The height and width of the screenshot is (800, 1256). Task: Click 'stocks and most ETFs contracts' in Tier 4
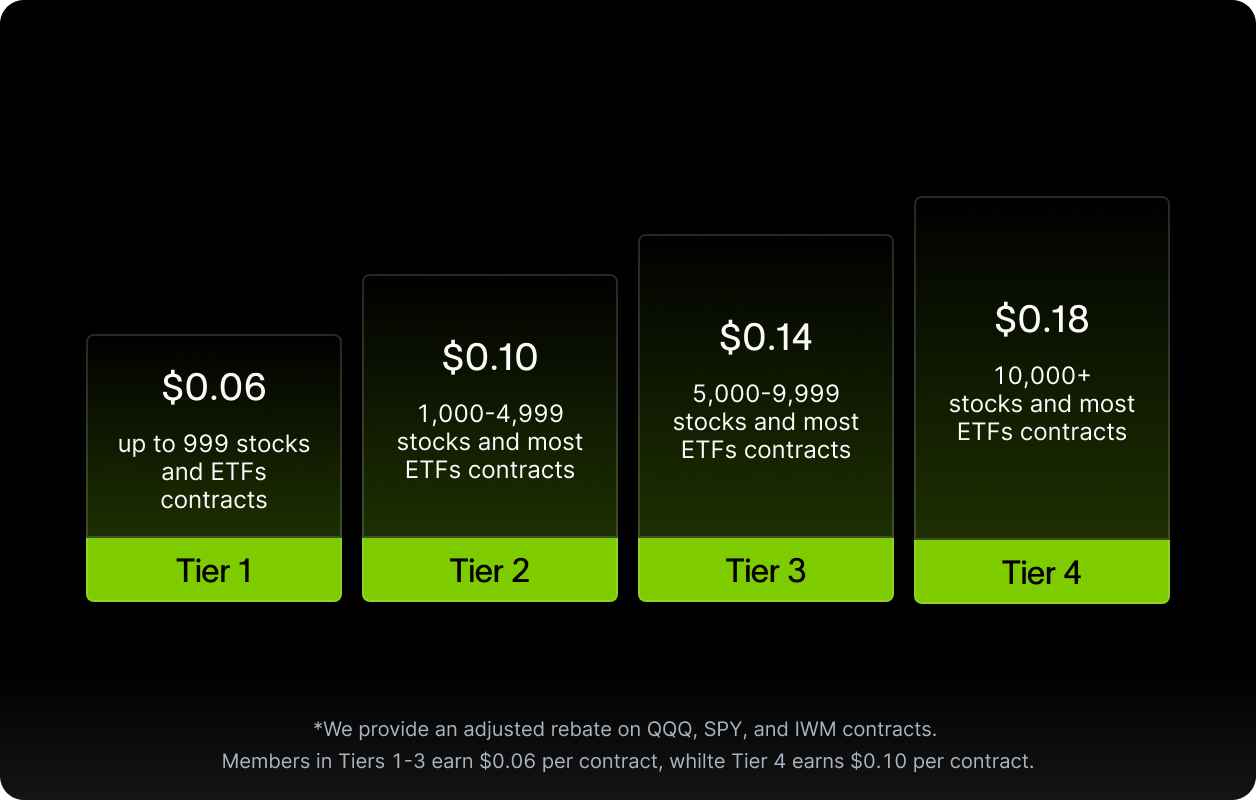click(x=1042, y=418)
